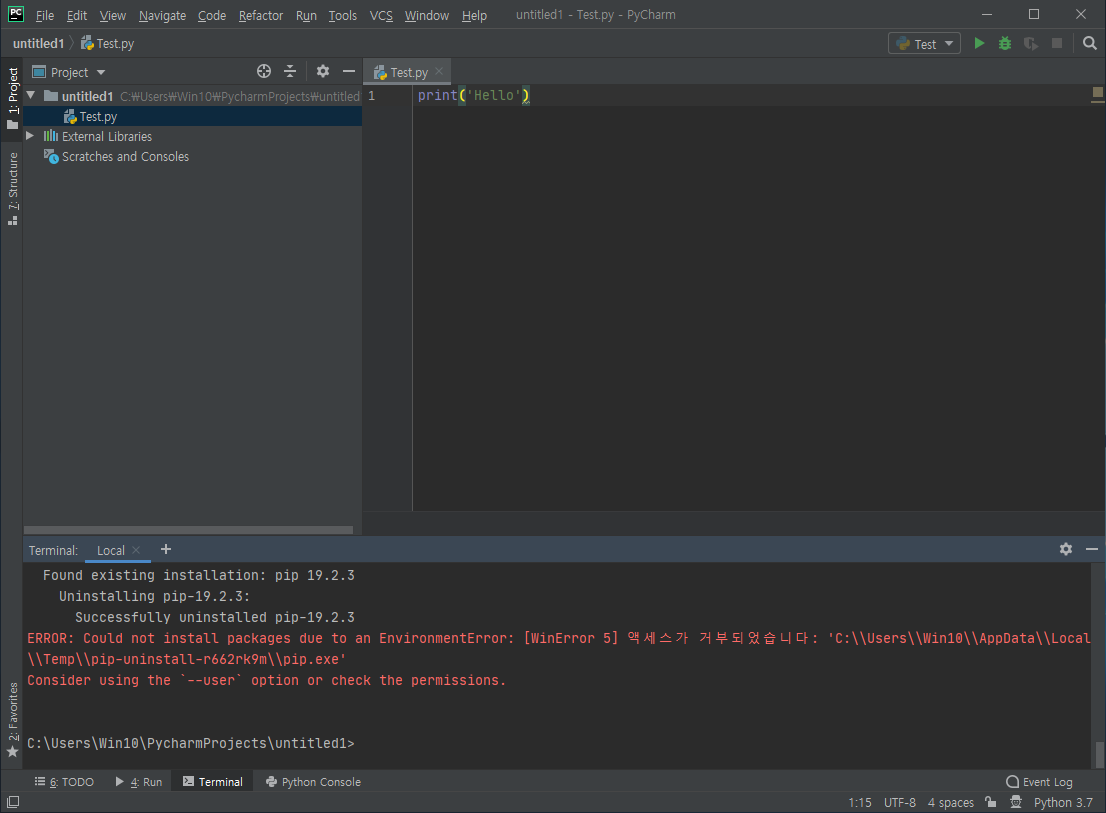Open Project panel settings gear
The height and width of the screenshot is (813, 1106).
[x=323, y=71]
